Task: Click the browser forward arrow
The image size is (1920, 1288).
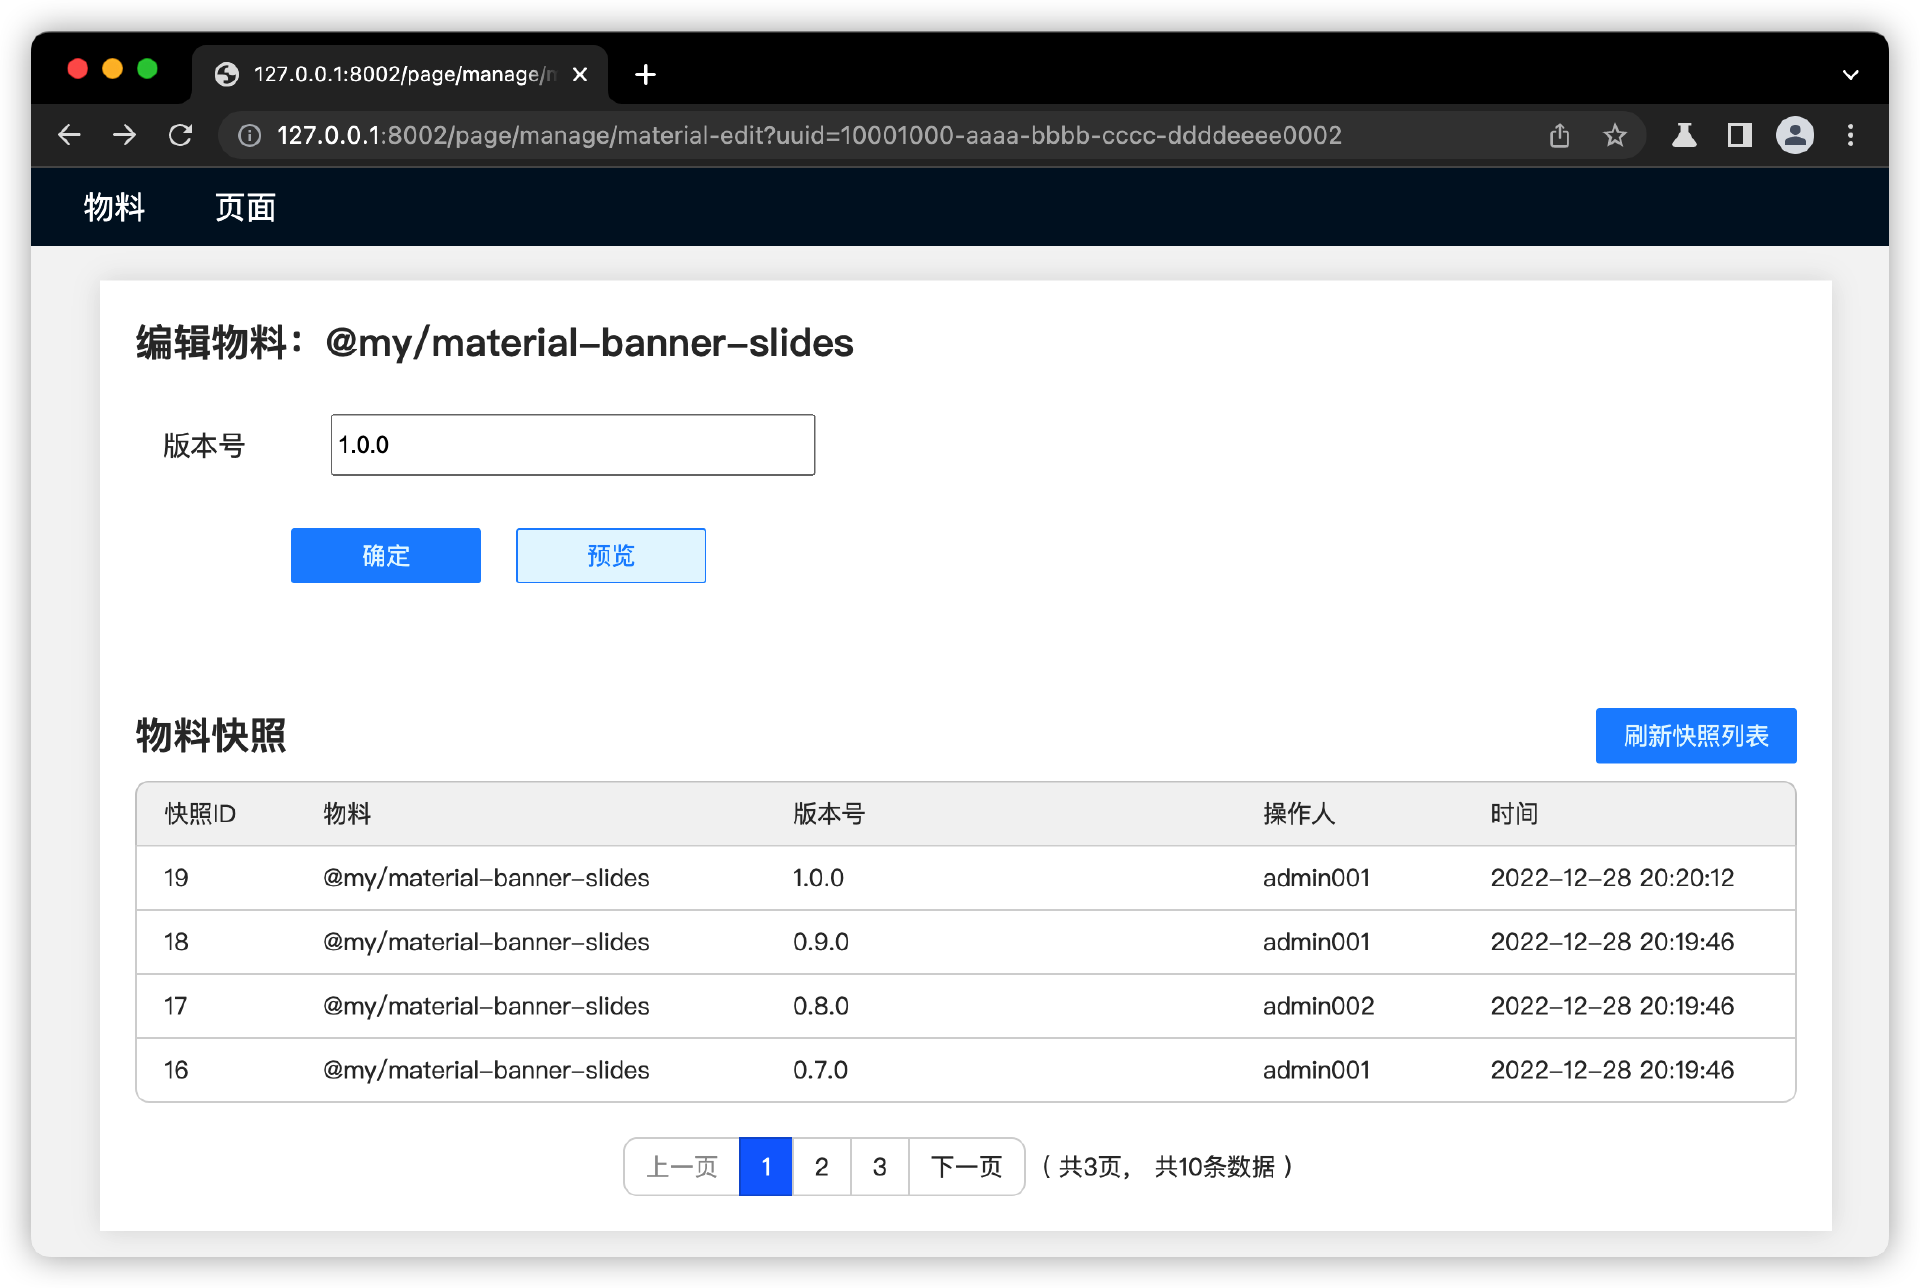Action: tap(125, 135)
